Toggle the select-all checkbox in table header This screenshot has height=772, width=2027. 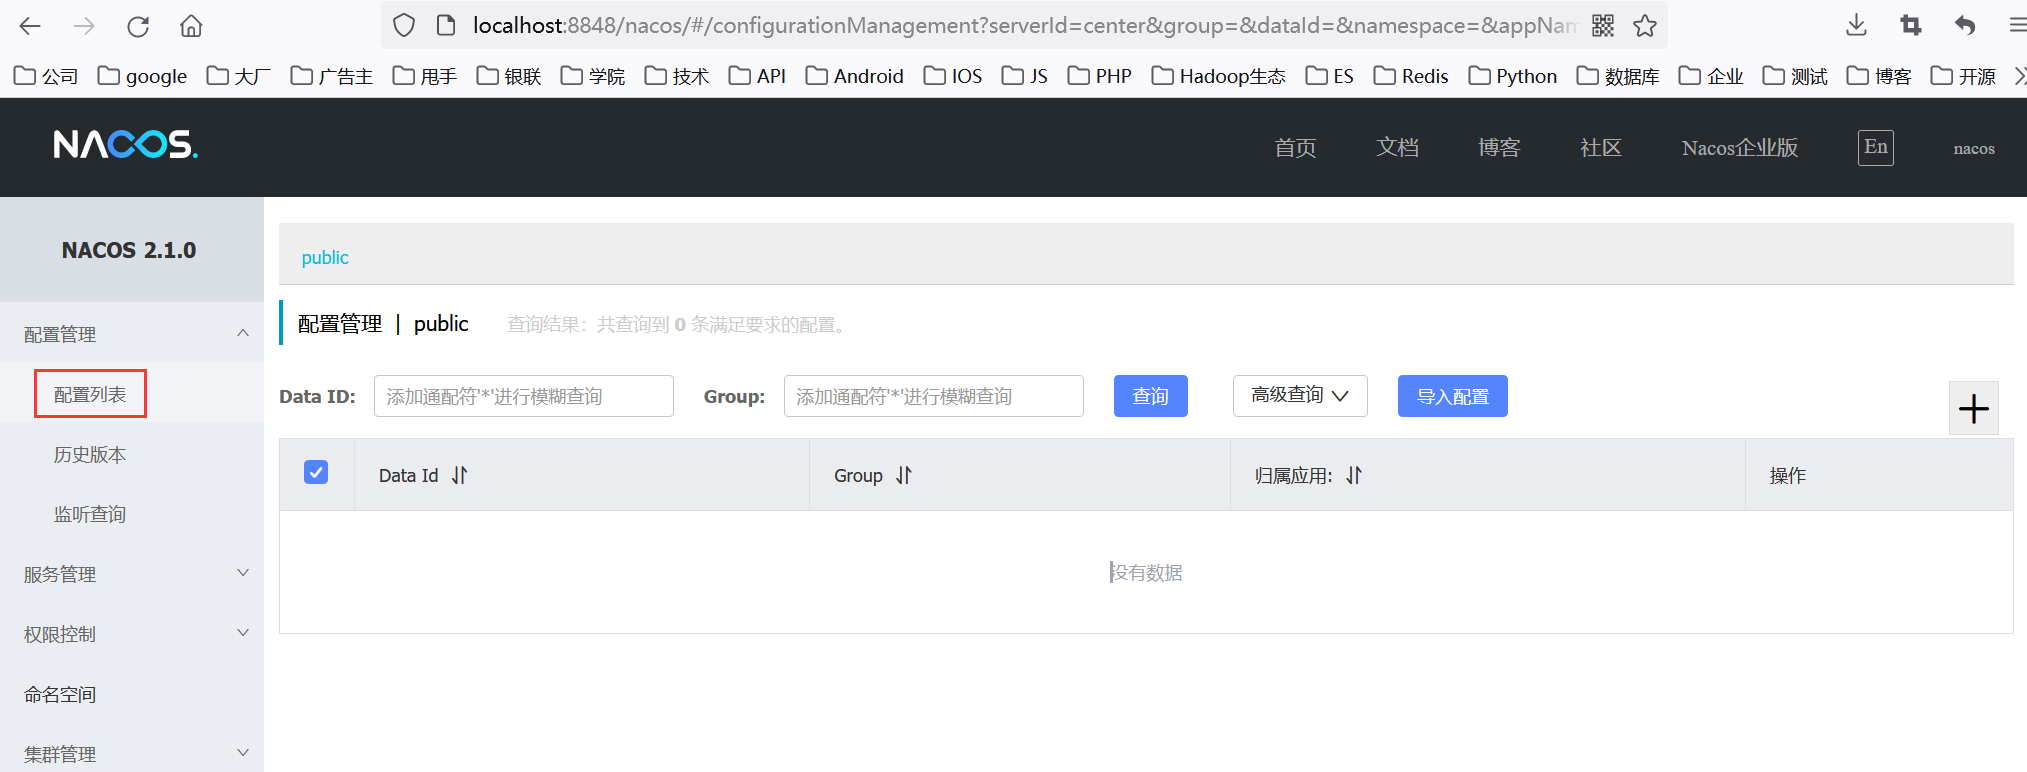coord(316,472)
